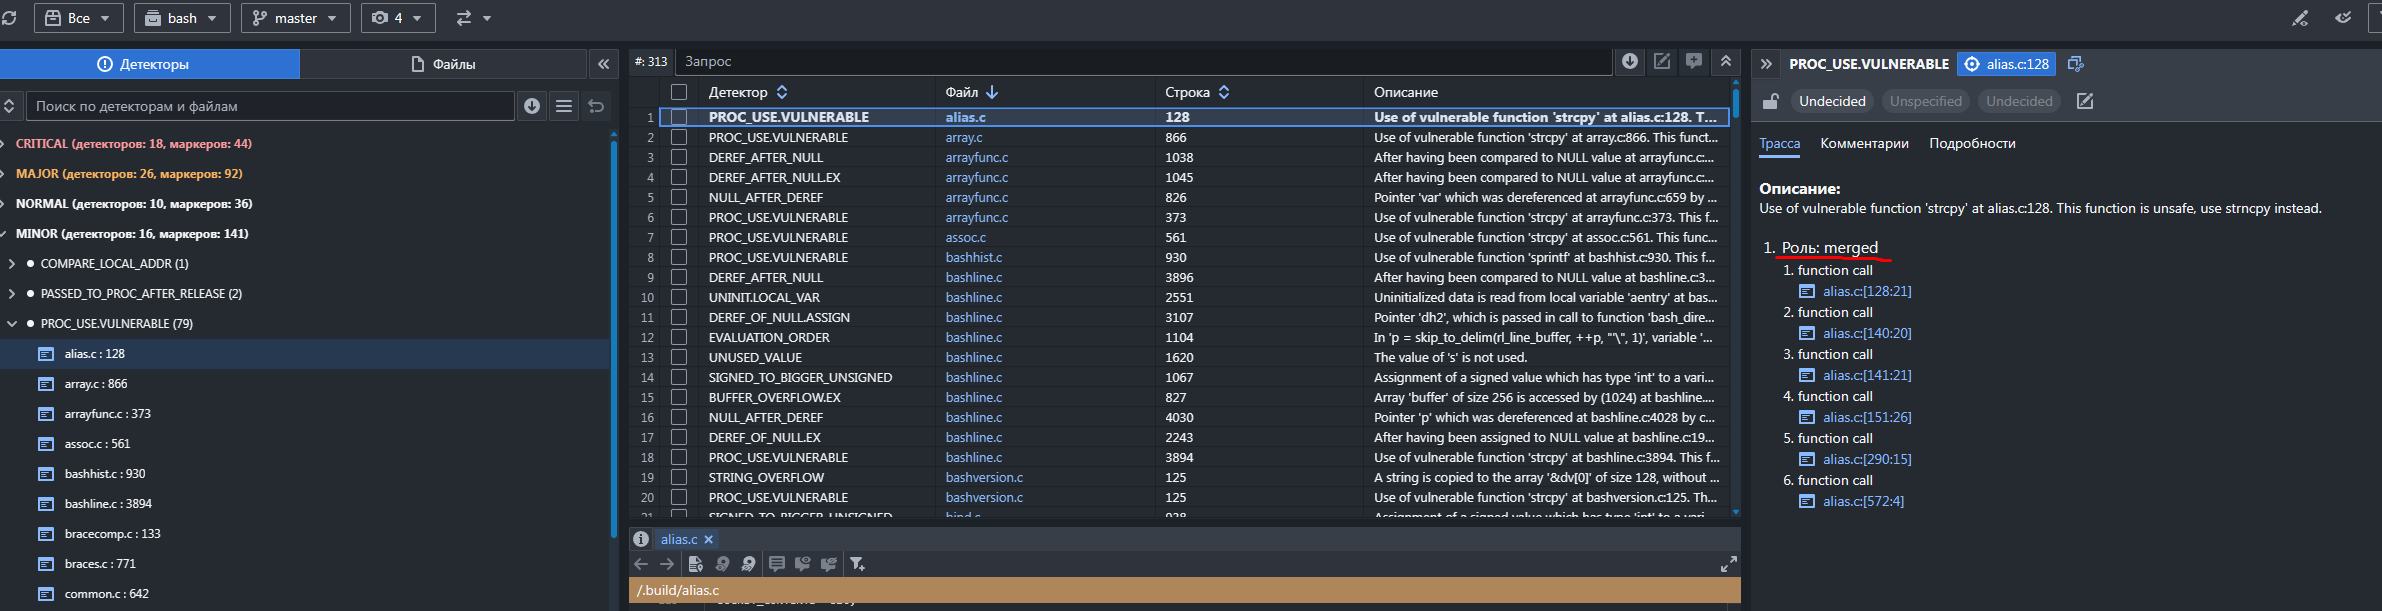This screenshot has width=2382, height=611.
Task: Tick the checkbox for row 19 STRING_OVERFLOW
Action: [679, 477]
